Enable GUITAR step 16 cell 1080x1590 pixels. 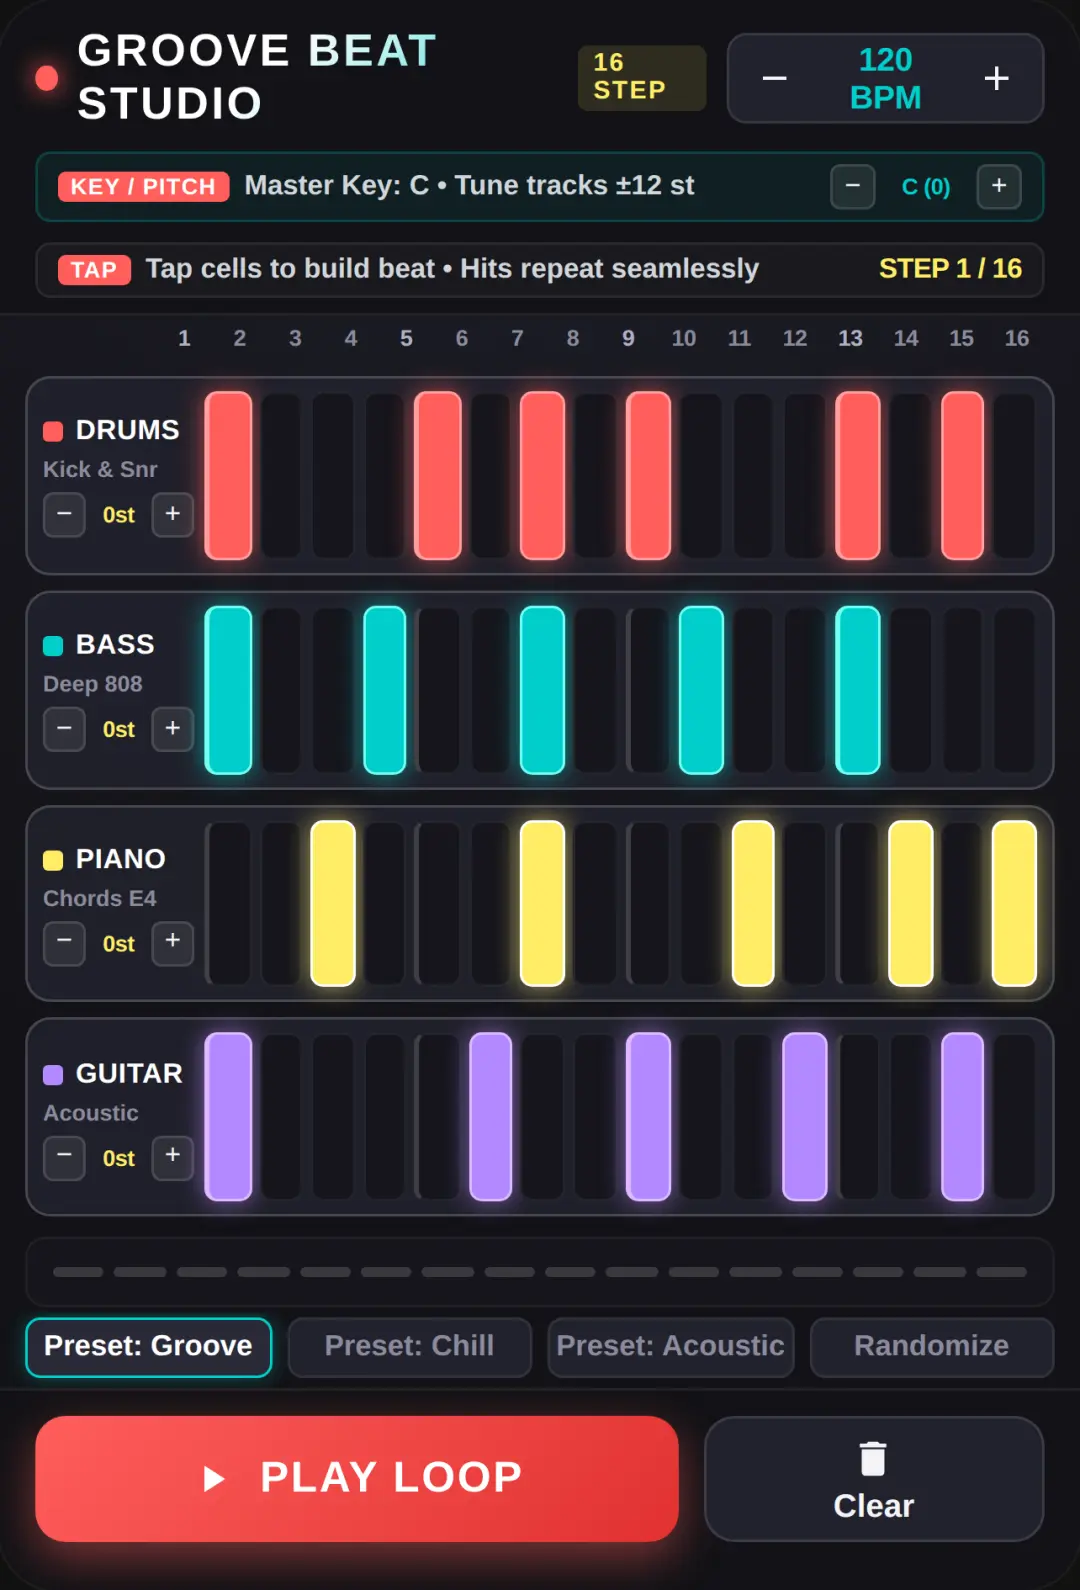point(1015,1117)
